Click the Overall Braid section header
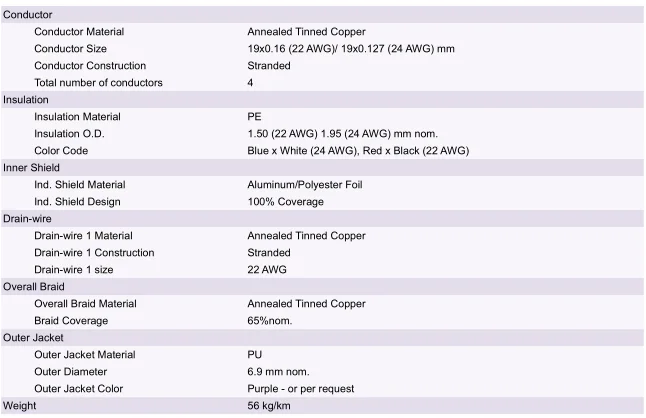 34,287
